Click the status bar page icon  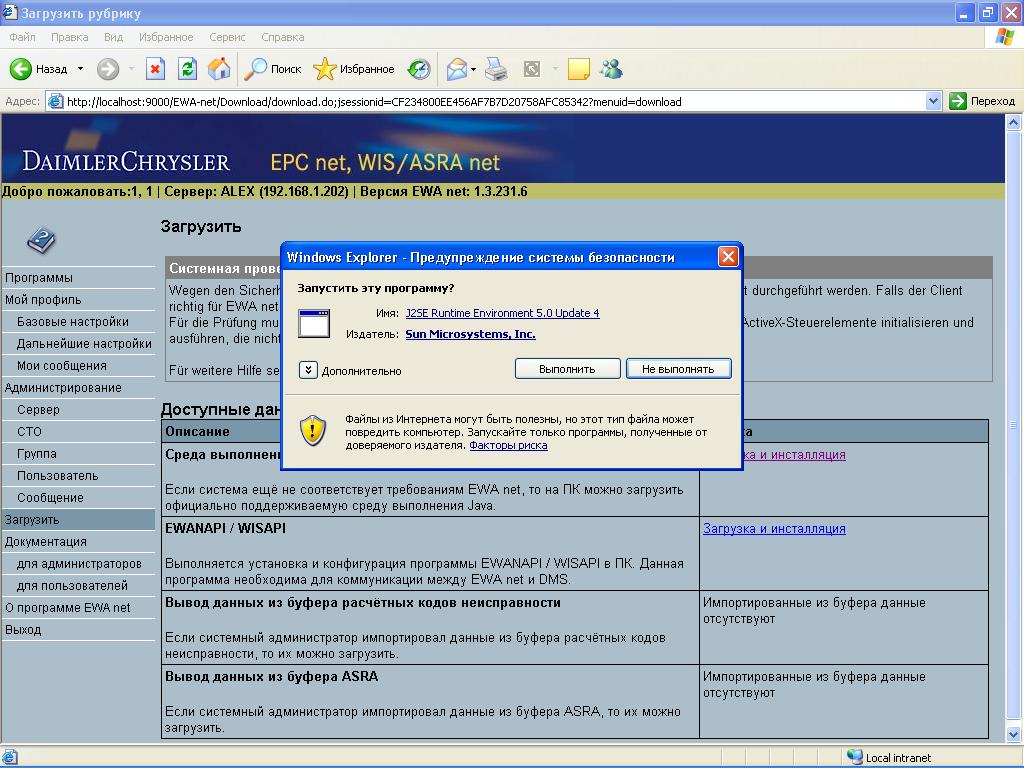pyautogui.click(x=10, y=757)
